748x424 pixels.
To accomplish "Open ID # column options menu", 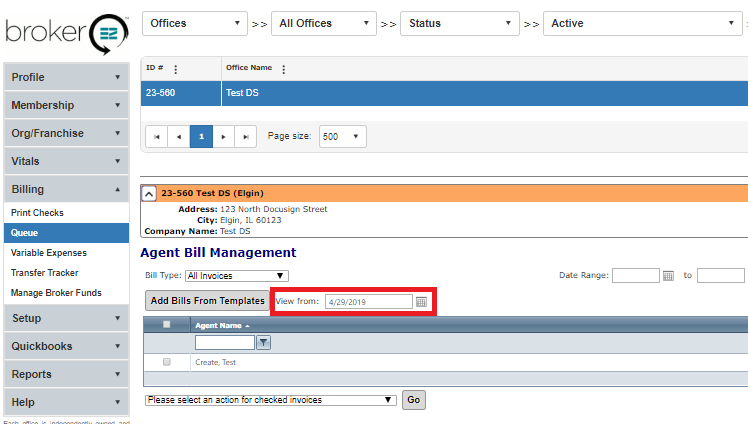I will [x=176, y=69].
